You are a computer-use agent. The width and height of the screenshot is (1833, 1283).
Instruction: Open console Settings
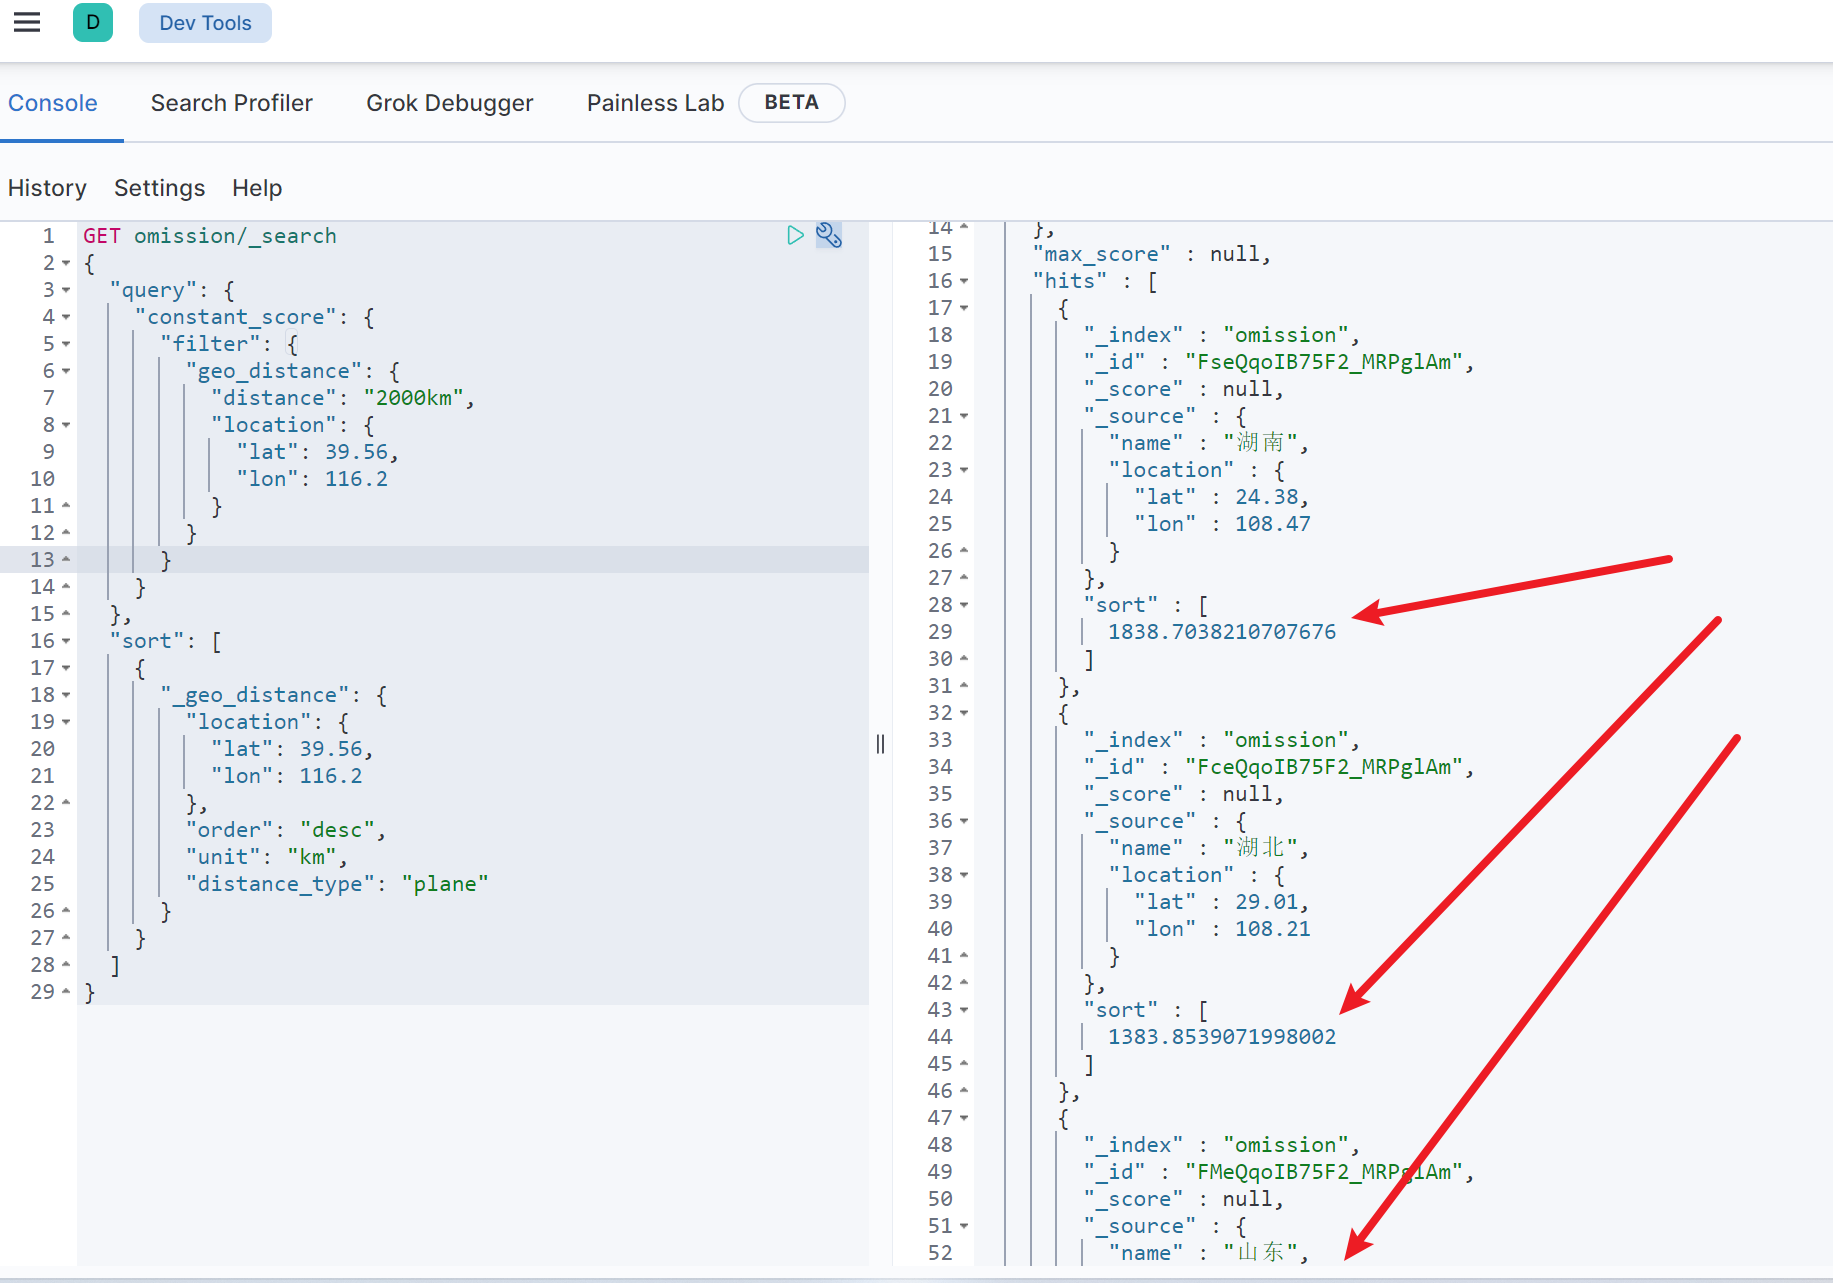coord(160,188)
